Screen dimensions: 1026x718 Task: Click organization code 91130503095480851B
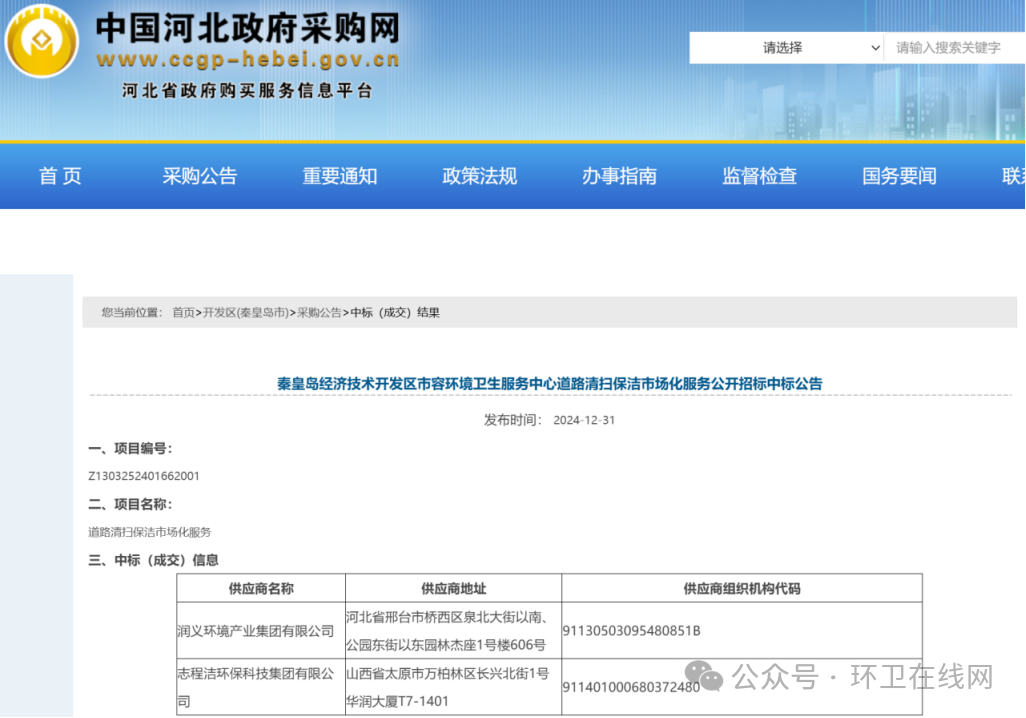[x=631, y=631]
